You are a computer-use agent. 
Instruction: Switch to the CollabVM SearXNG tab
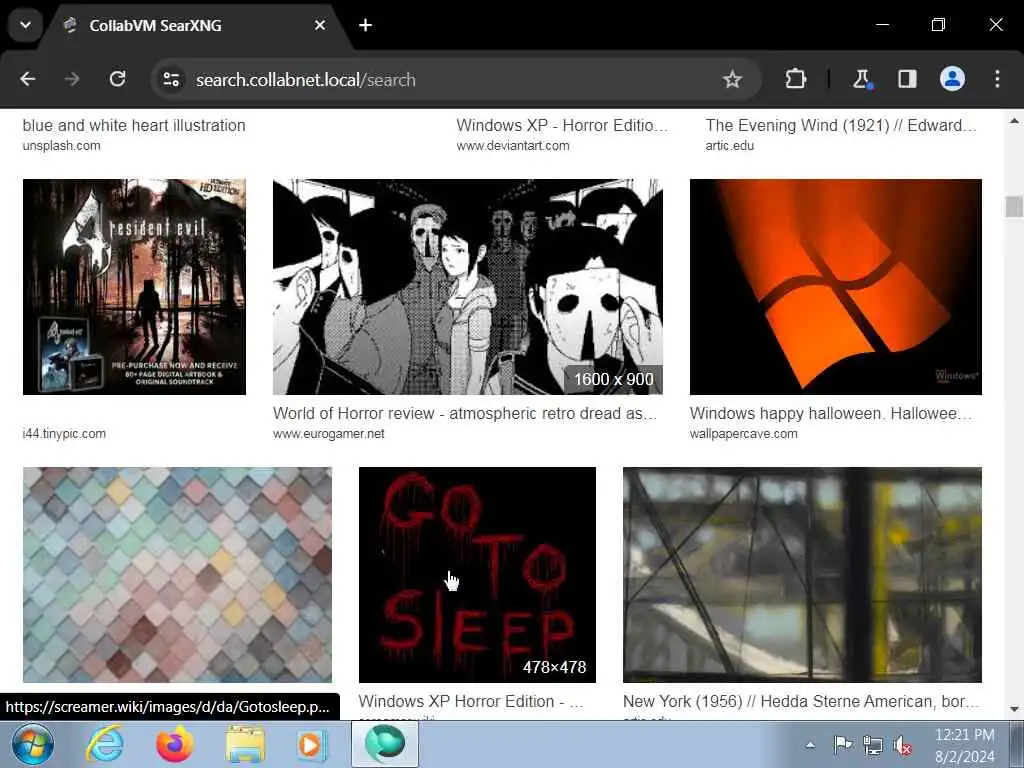point(189,25)
